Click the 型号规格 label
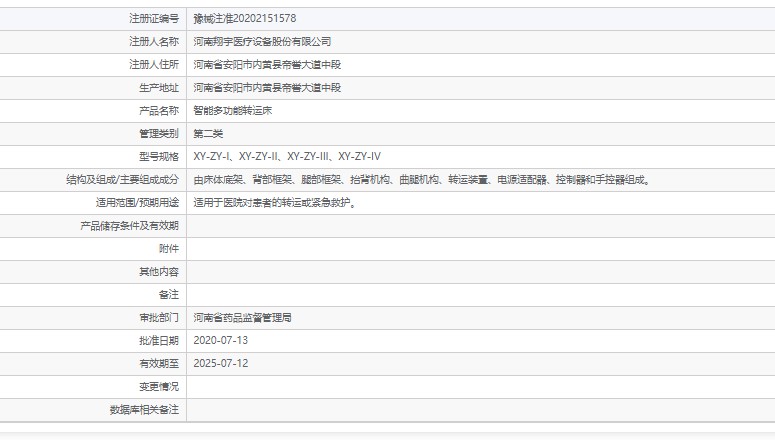This screenshot has width=775, height=440. click(159, 157)
